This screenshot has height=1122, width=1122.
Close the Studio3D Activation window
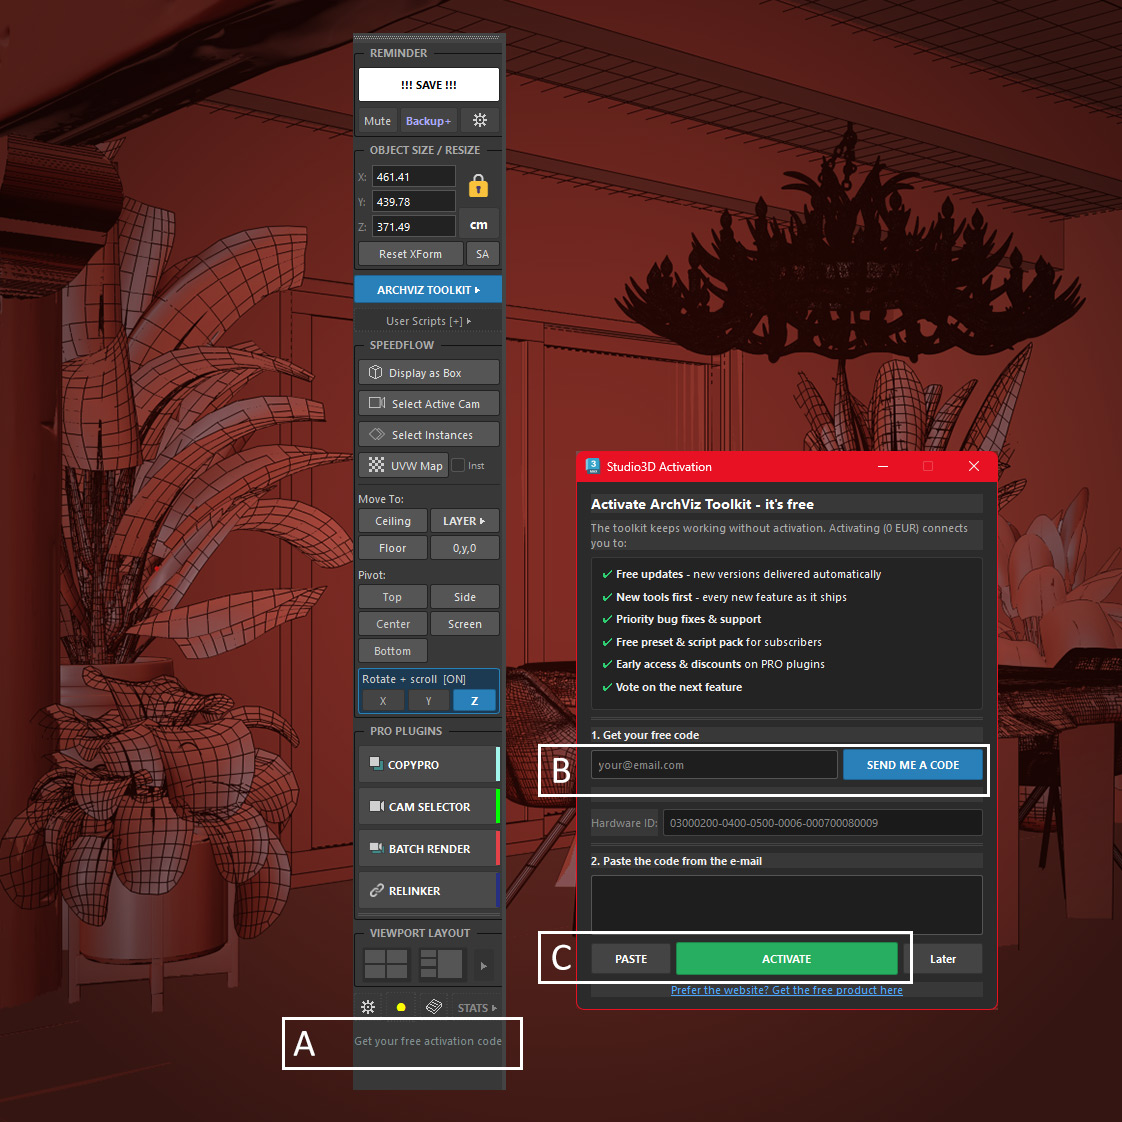click(x=974, y=467)
